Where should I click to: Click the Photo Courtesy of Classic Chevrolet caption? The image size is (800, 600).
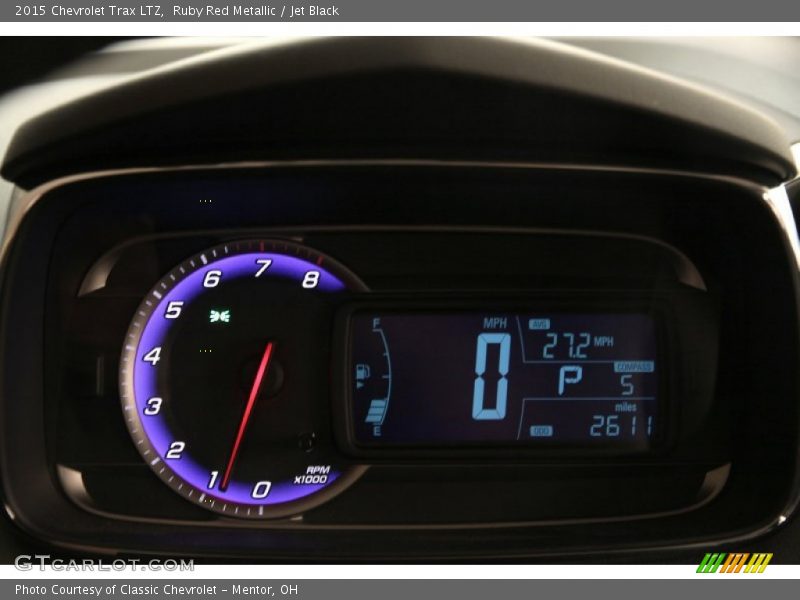[156, 590]
